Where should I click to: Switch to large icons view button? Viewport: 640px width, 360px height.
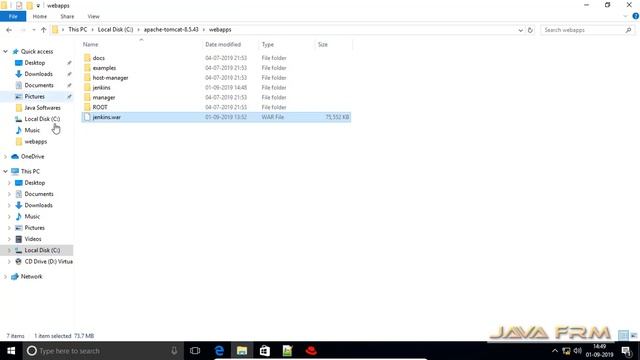633,336
